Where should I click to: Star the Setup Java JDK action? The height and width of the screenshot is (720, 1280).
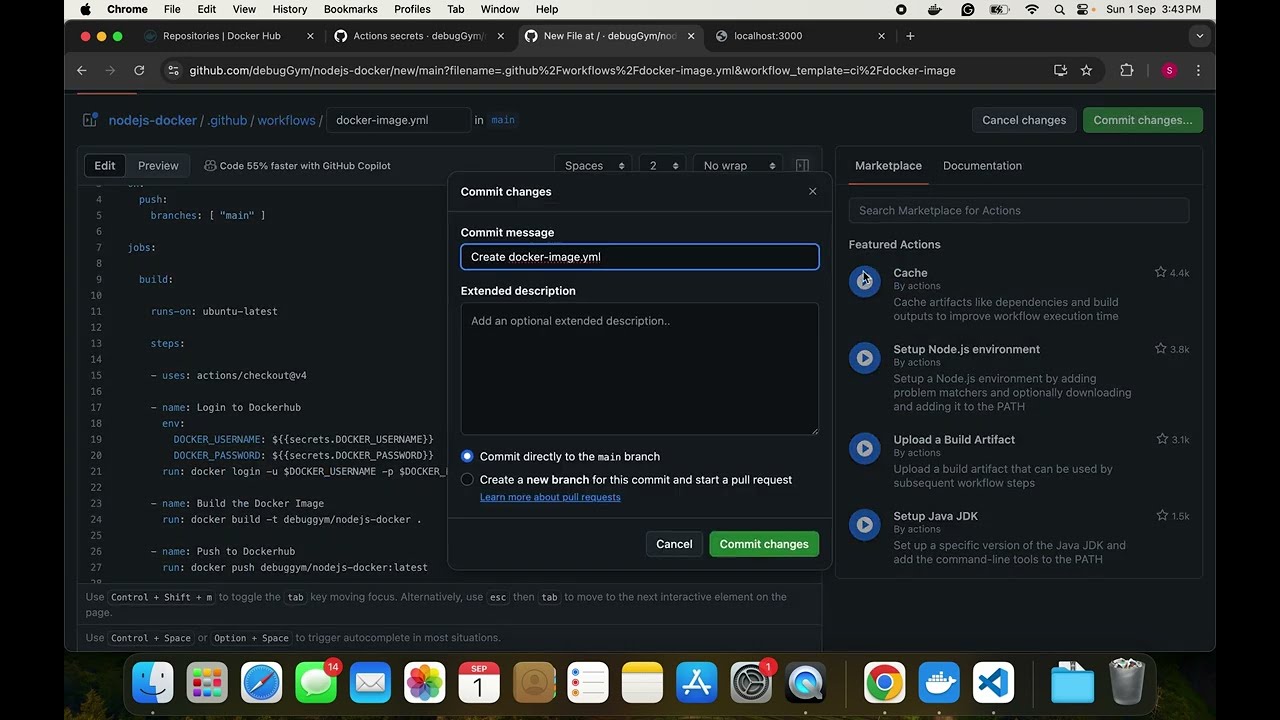click(x=1160, y=516)
